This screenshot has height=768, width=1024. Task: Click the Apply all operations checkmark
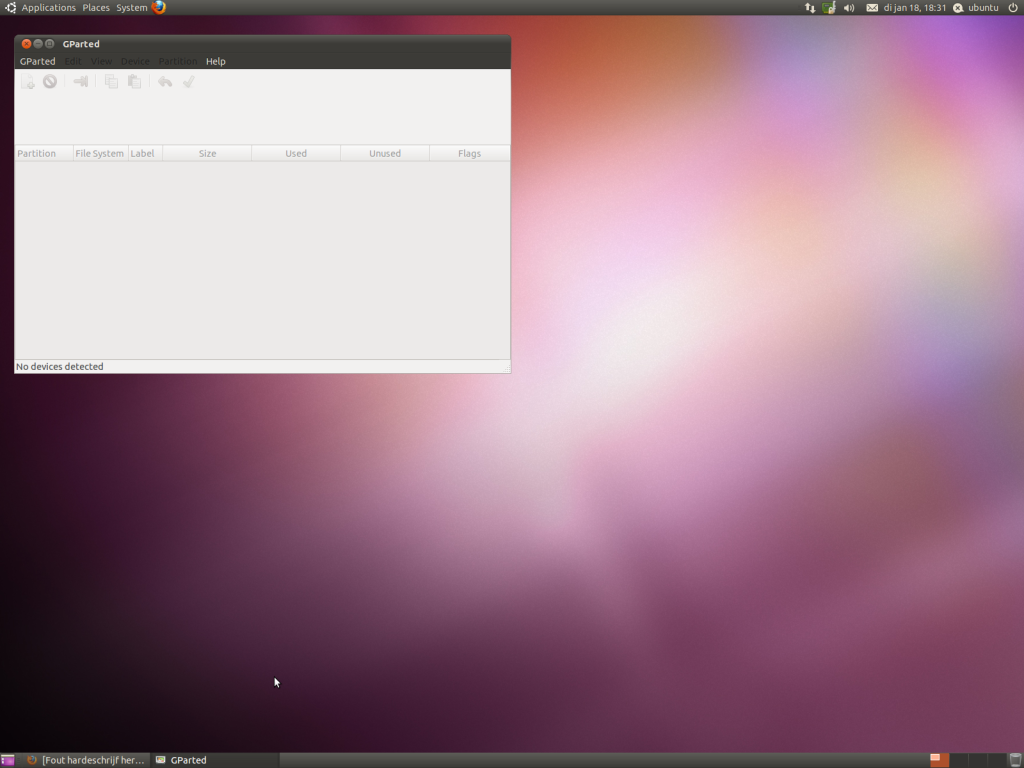click(188, 82)
